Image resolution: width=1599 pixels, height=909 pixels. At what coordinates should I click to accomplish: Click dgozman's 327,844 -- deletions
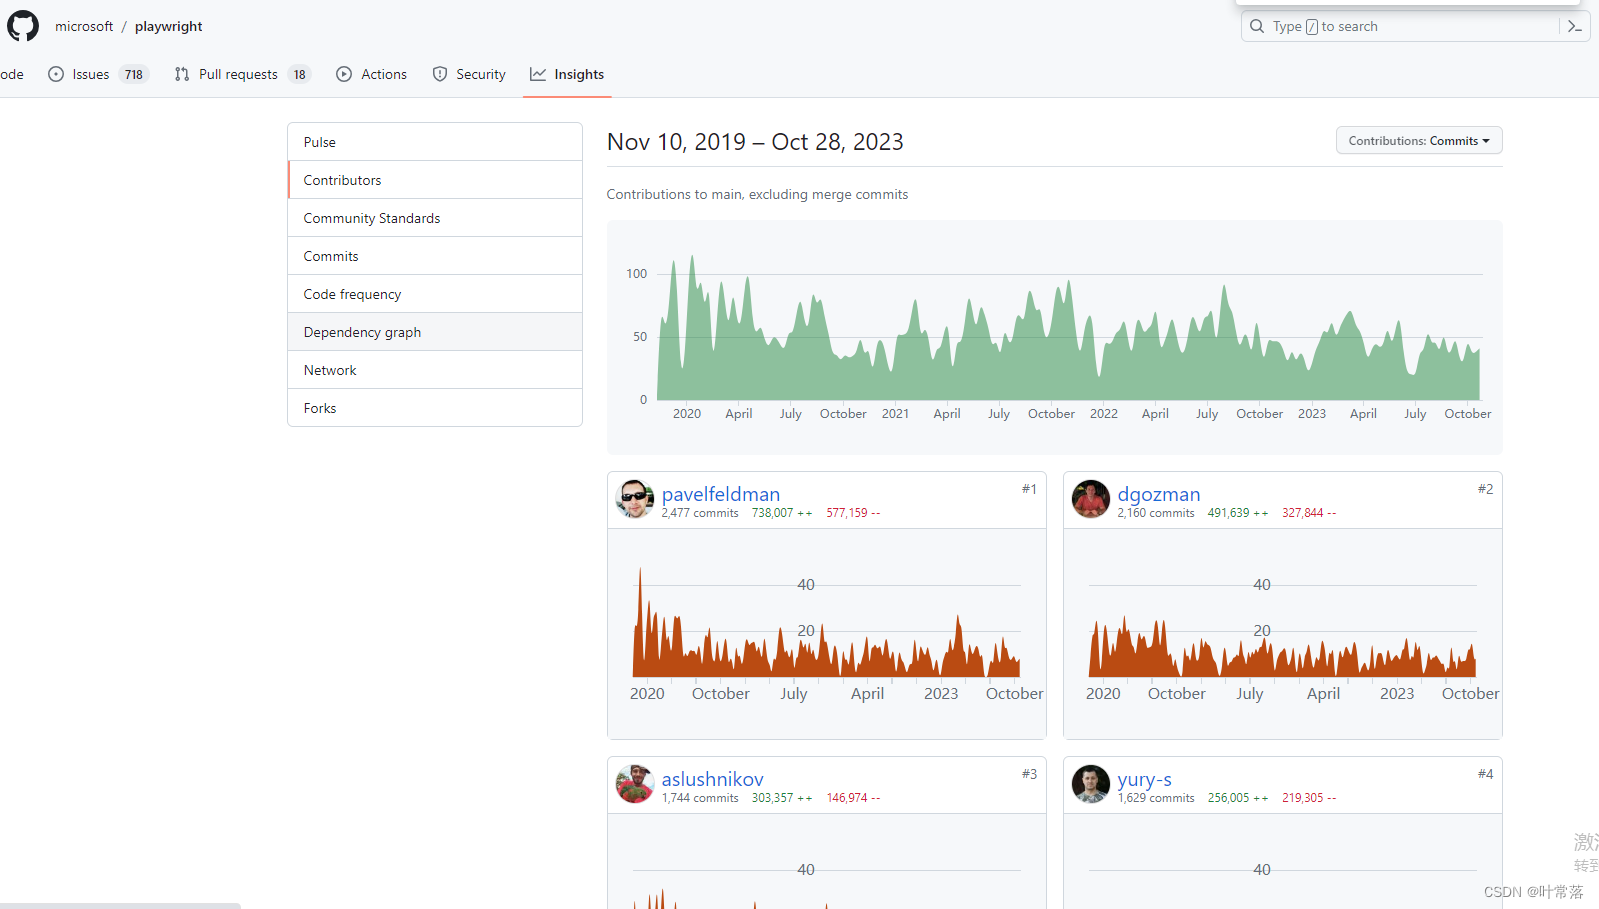pyautogui.click(x=1309, y=513)
